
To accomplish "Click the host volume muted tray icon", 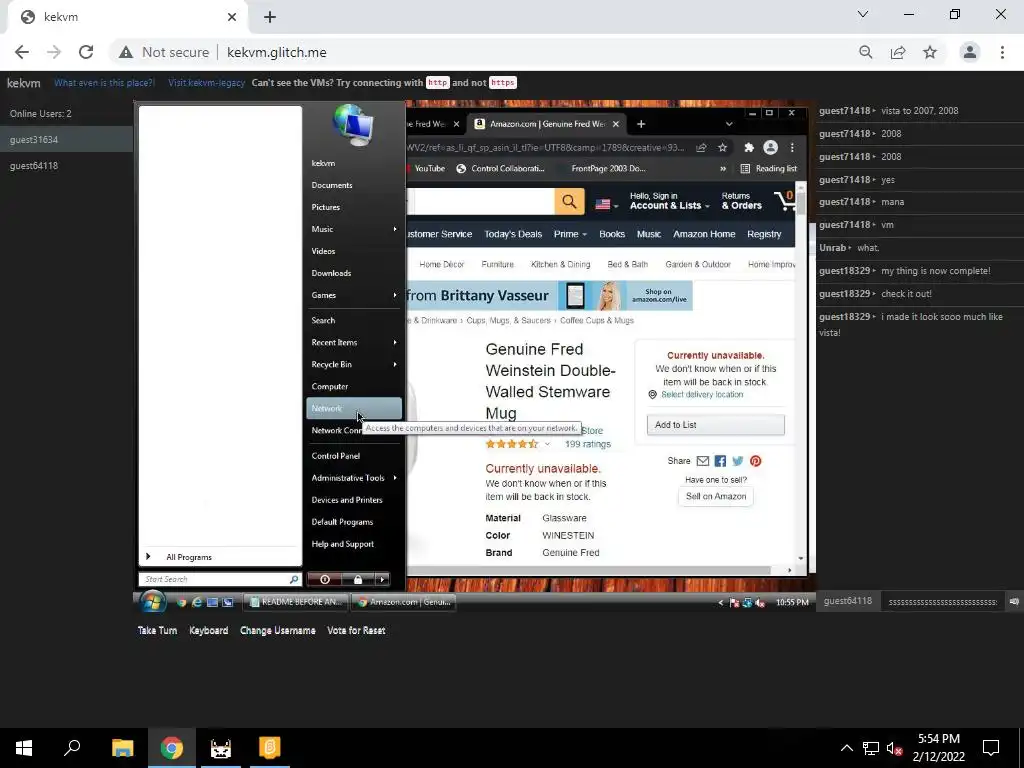I will click(894, 748).
